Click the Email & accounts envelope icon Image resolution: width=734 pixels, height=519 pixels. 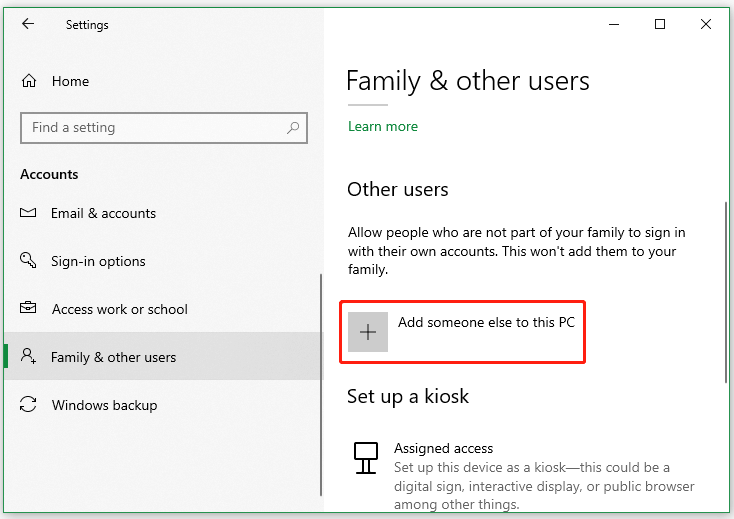point(28,213)
